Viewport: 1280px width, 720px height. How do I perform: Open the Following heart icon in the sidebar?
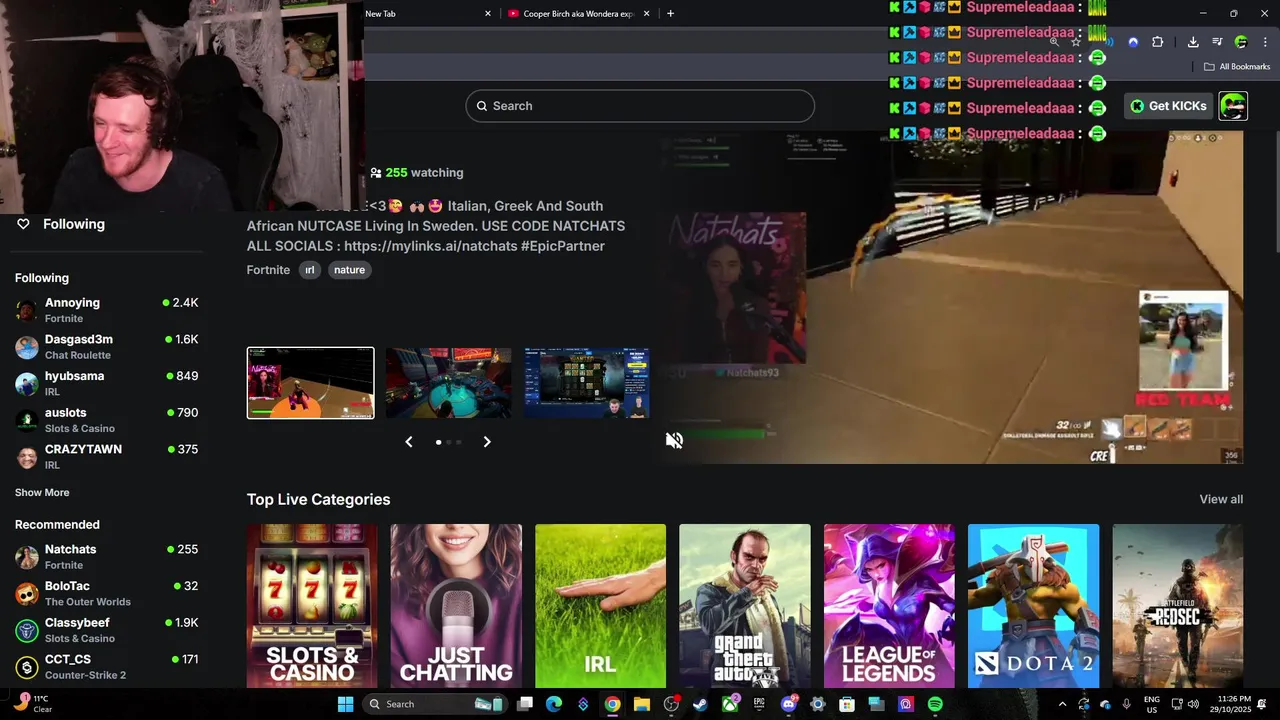pyautogui.click(x=23, y=224)
